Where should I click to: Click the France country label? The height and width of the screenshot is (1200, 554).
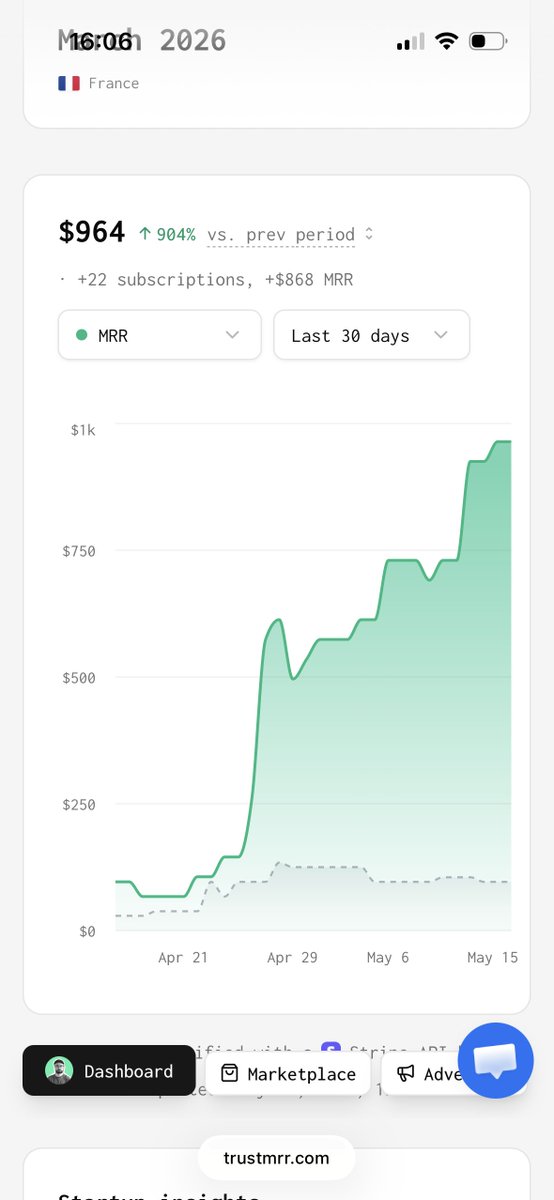pyautogui.click(x=114, y=83)
